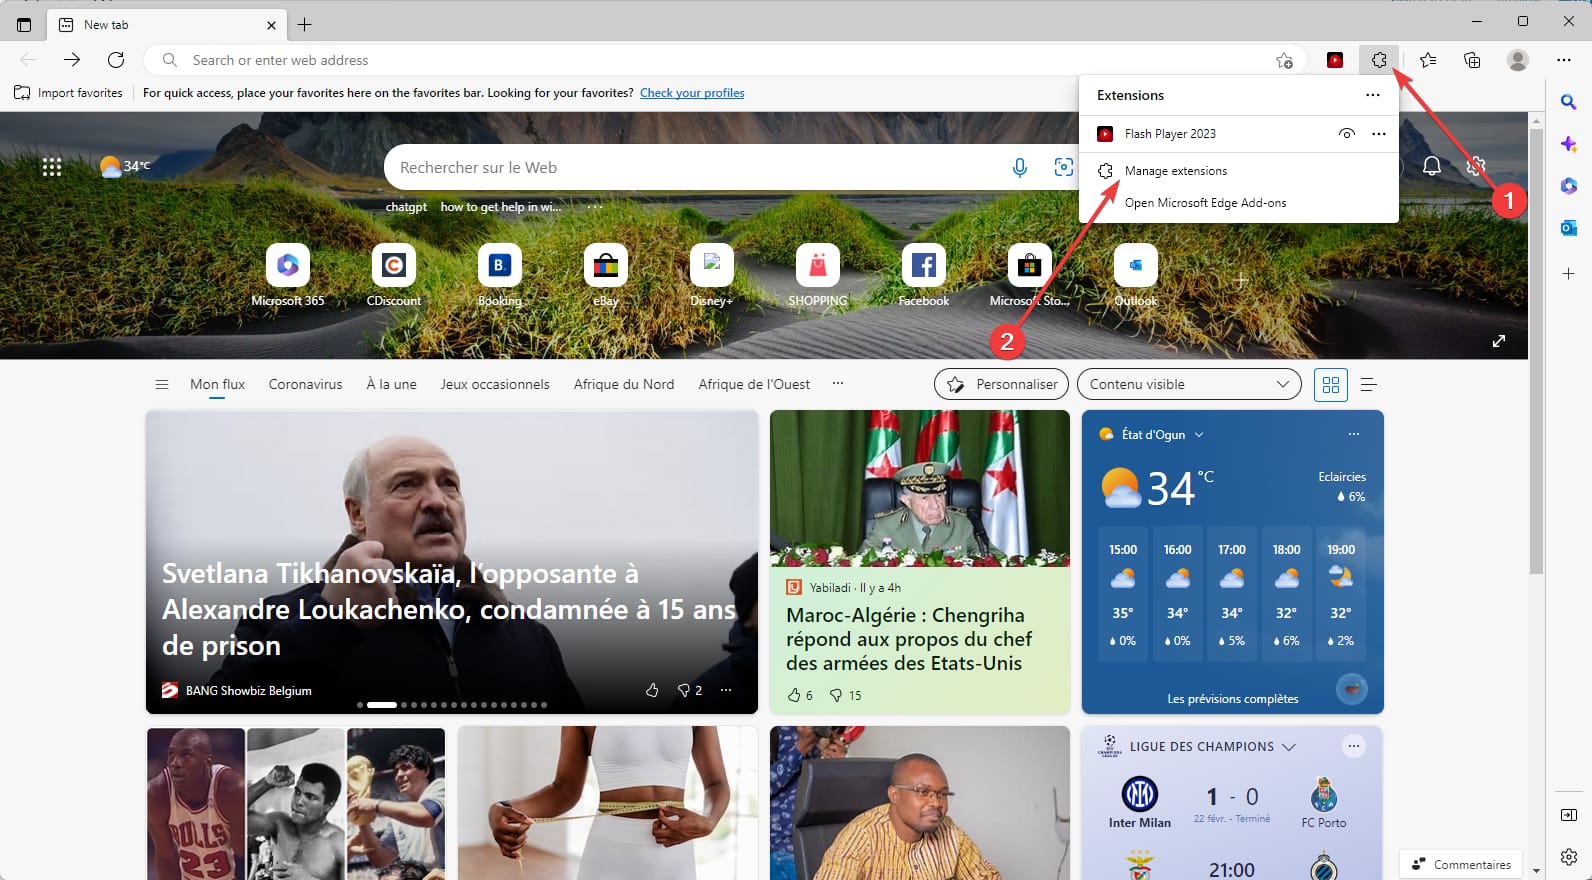Select Manage extensions menu item

point(1239,171)
